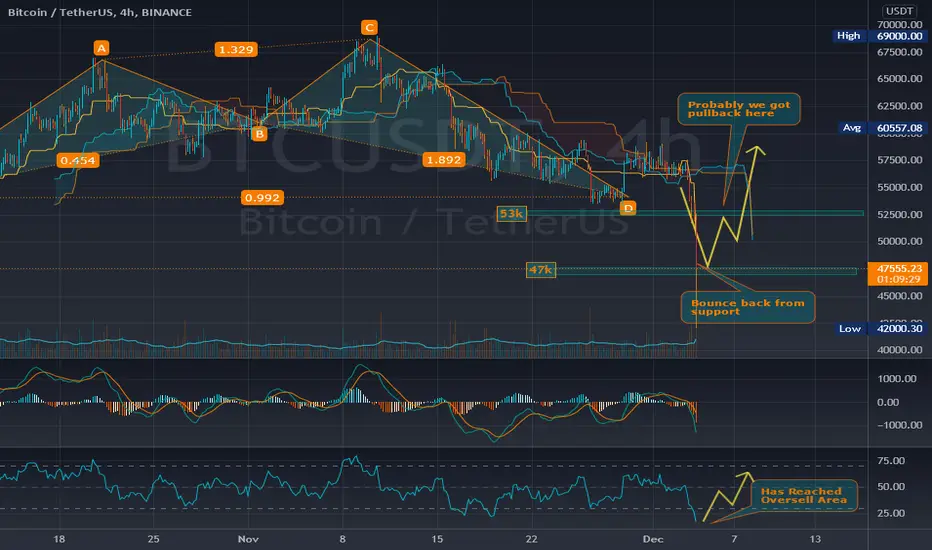The height and width of the screenshot is (550, 932).
Task: Select the USDT currency label
Action: pyautogui.click(x=899, y=11)
